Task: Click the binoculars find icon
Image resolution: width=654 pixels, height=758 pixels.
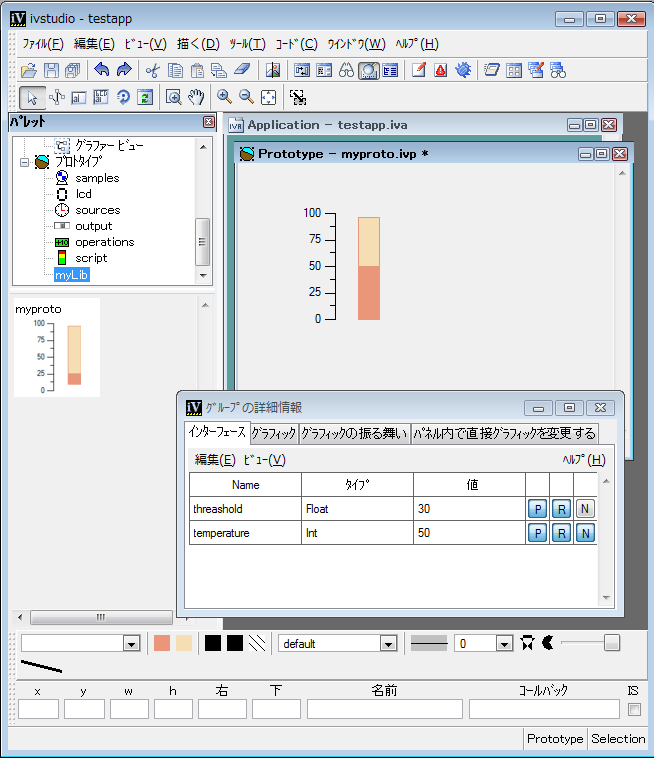Action: coord(346,70)
